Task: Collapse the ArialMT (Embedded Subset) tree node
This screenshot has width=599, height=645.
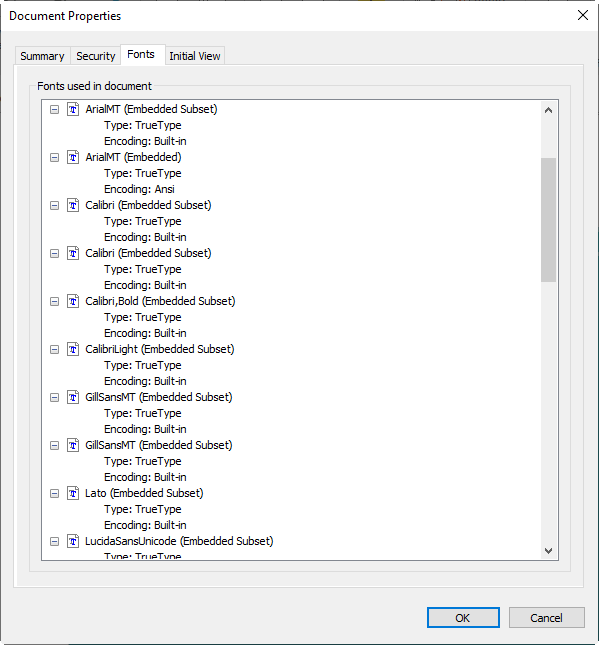Action: click(x=54, y=109)
